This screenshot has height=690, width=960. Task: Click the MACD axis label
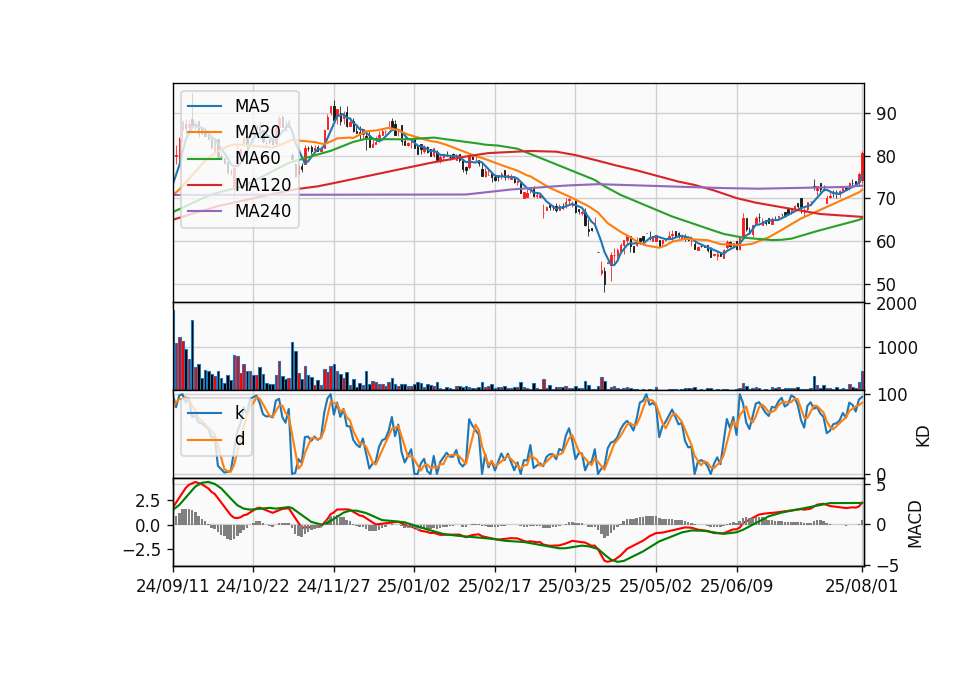pyautogui.click(x=915, y=524)
